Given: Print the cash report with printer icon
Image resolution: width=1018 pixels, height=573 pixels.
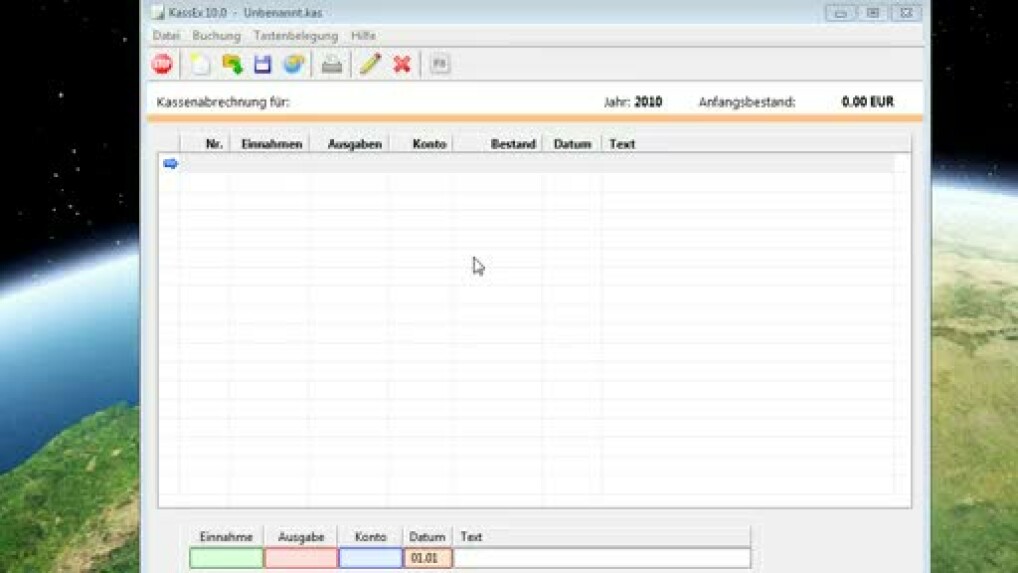Looking at the screenshot, I should (x=332, y=64).
